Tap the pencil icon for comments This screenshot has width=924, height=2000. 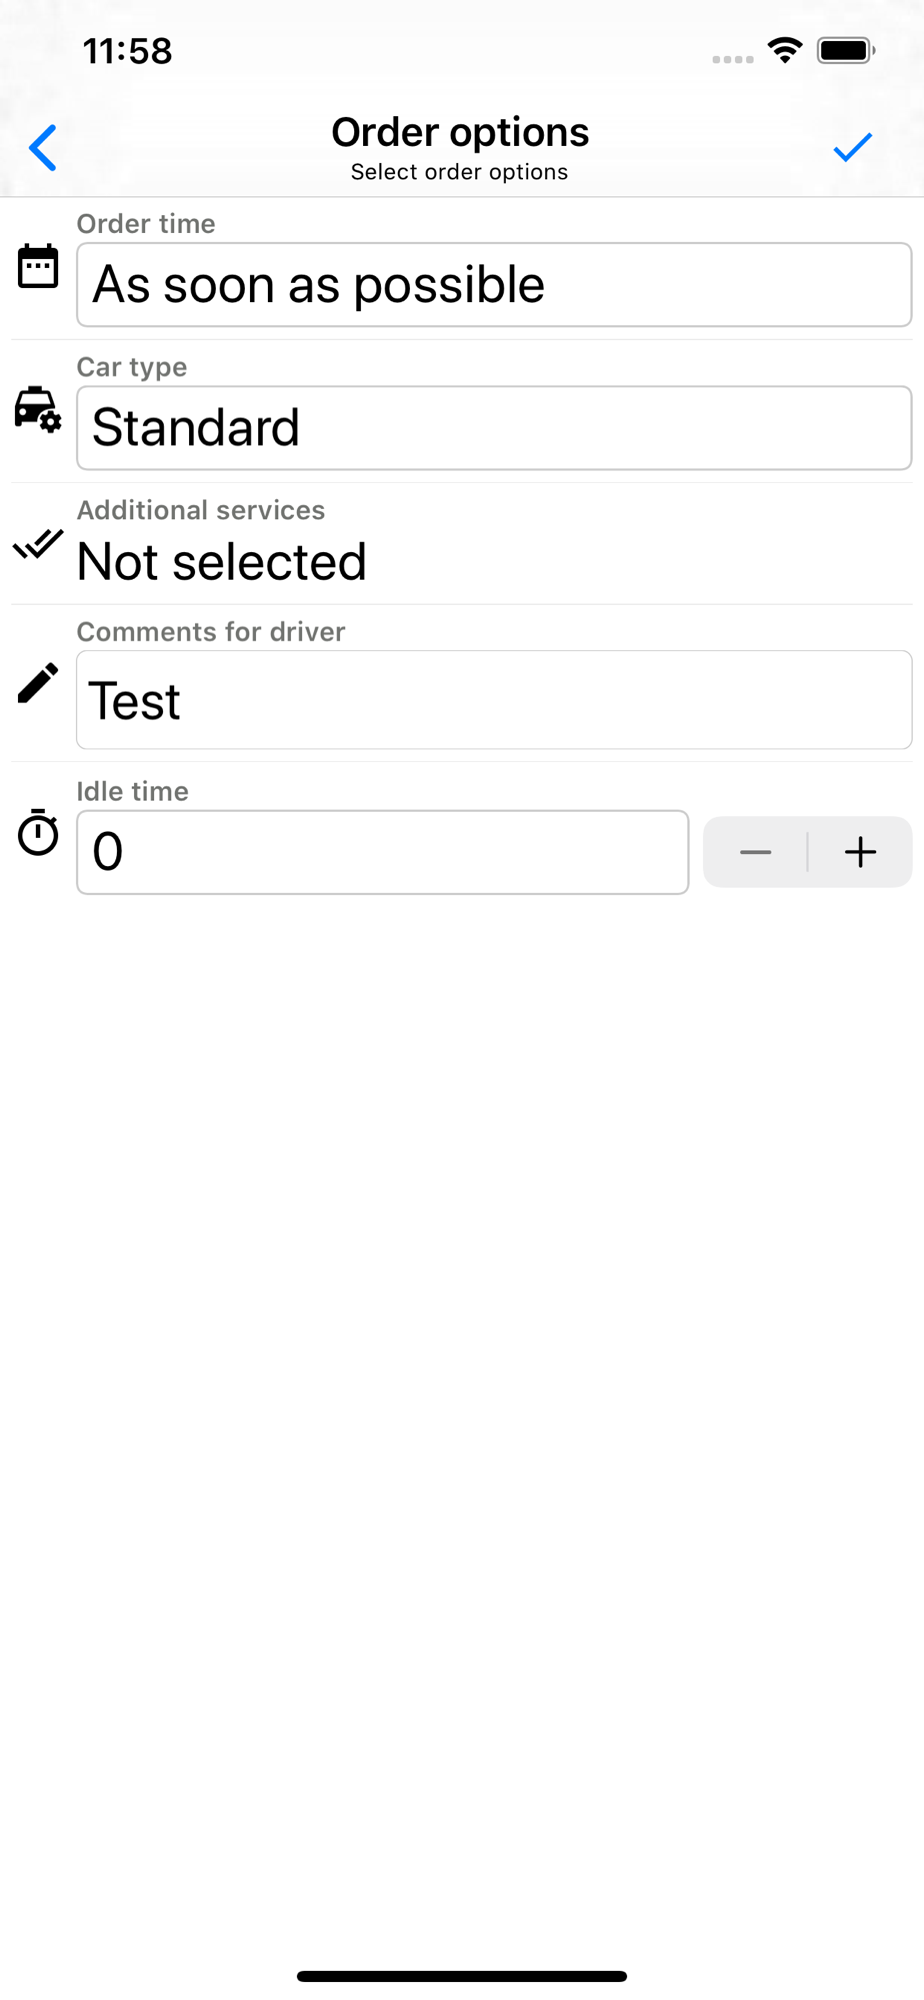[38, 683]
